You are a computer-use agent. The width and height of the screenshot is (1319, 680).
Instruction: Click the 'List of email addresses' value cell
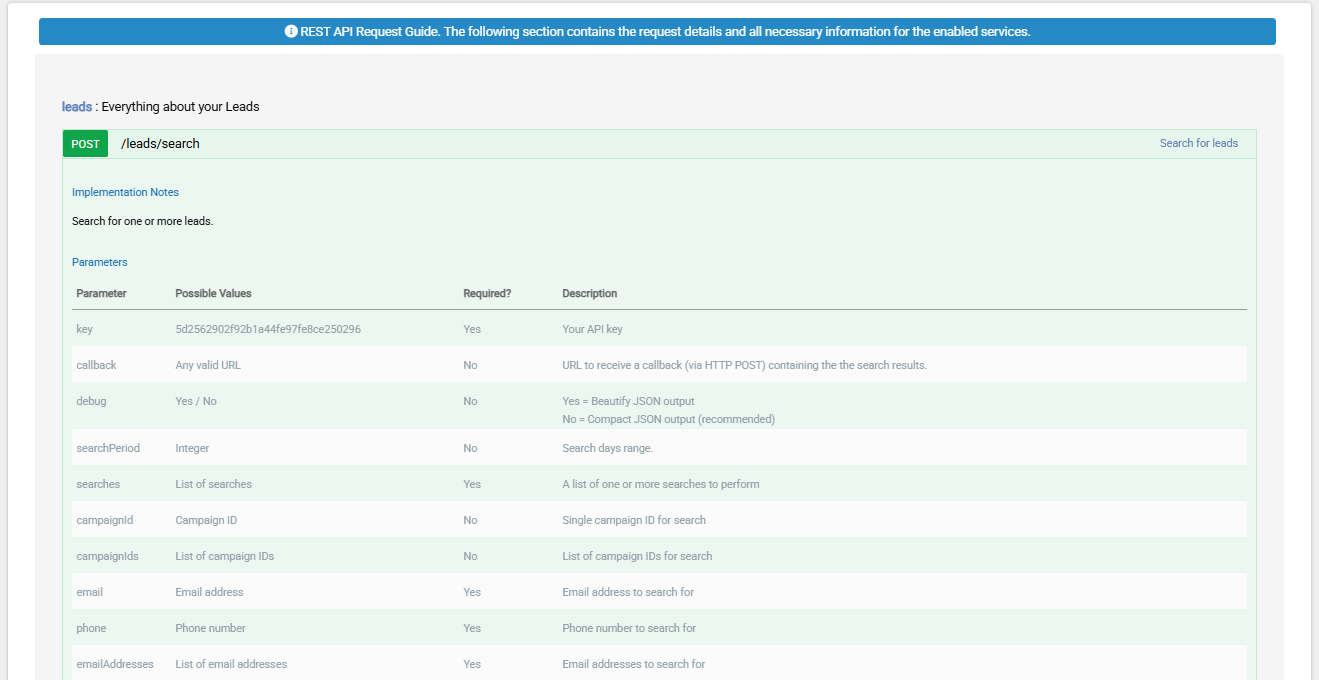point(231,664)
